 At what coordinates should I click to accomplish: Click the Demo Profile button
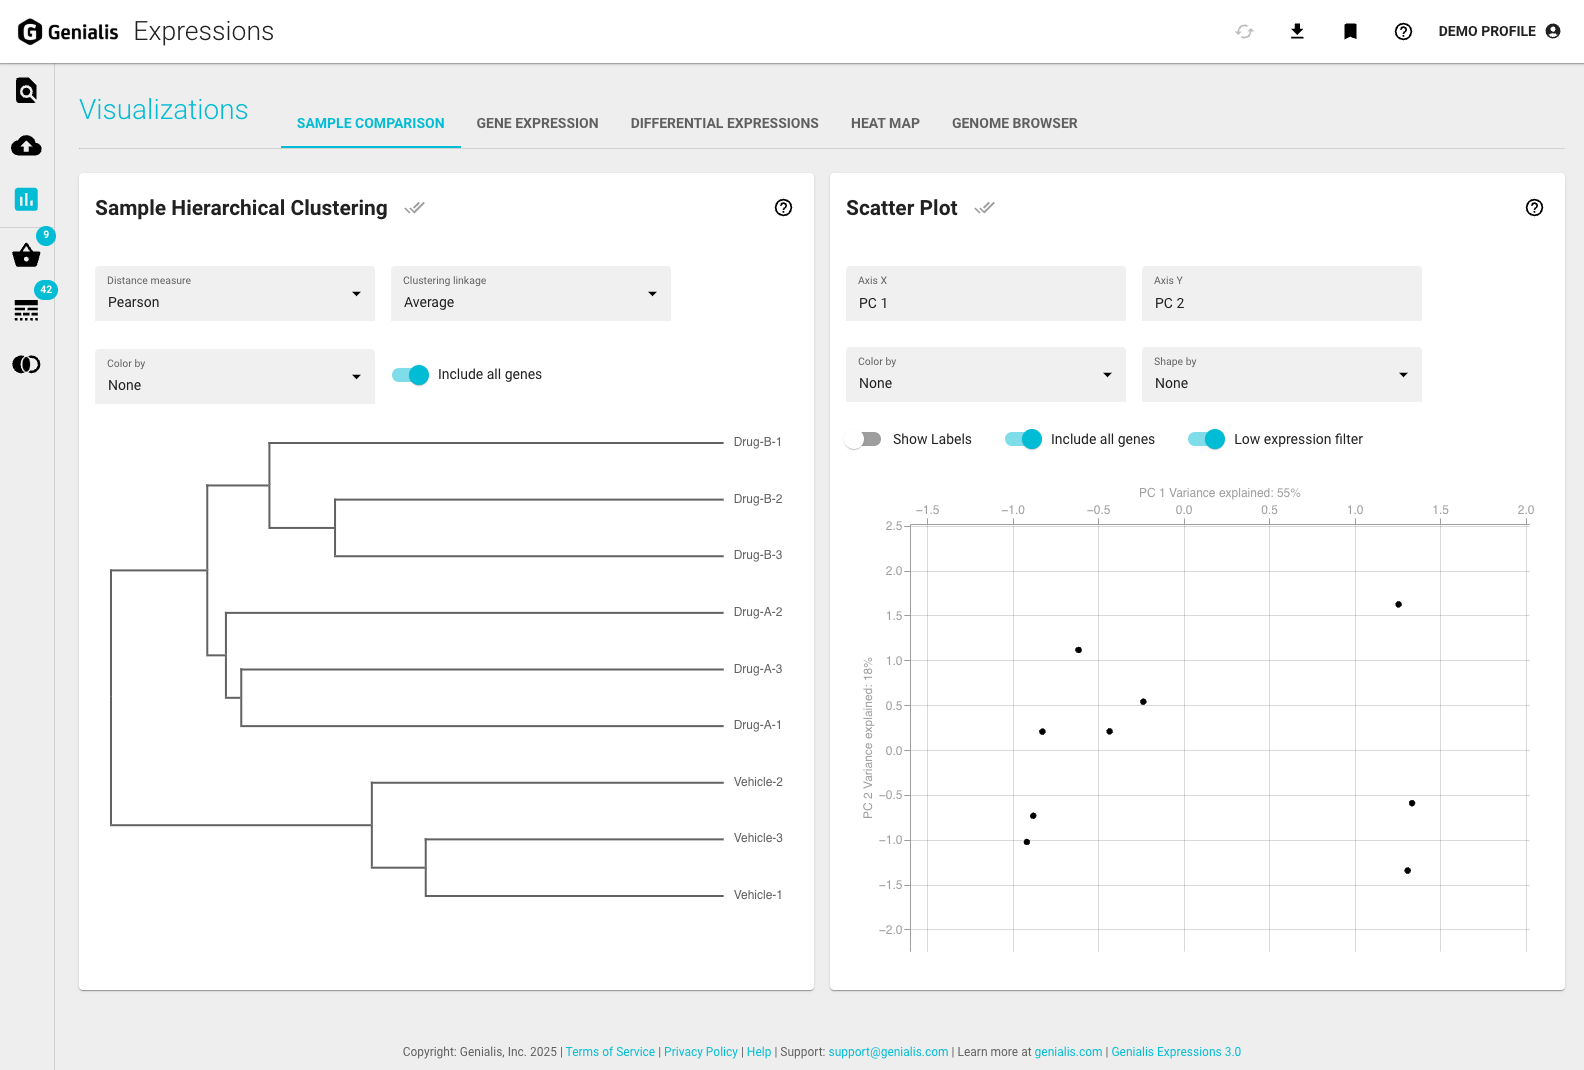click(1498, 32)
